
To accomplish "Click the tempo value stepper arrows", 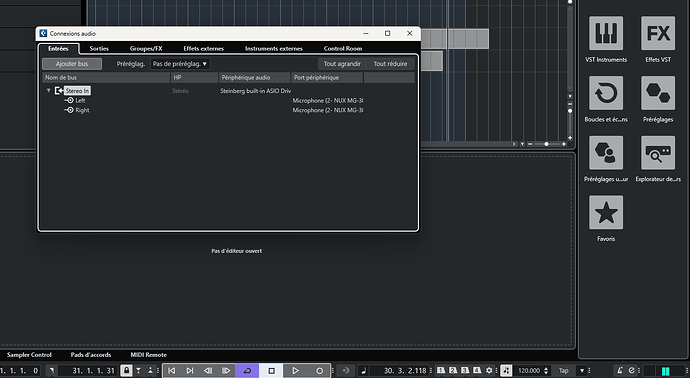I will 546,371.
